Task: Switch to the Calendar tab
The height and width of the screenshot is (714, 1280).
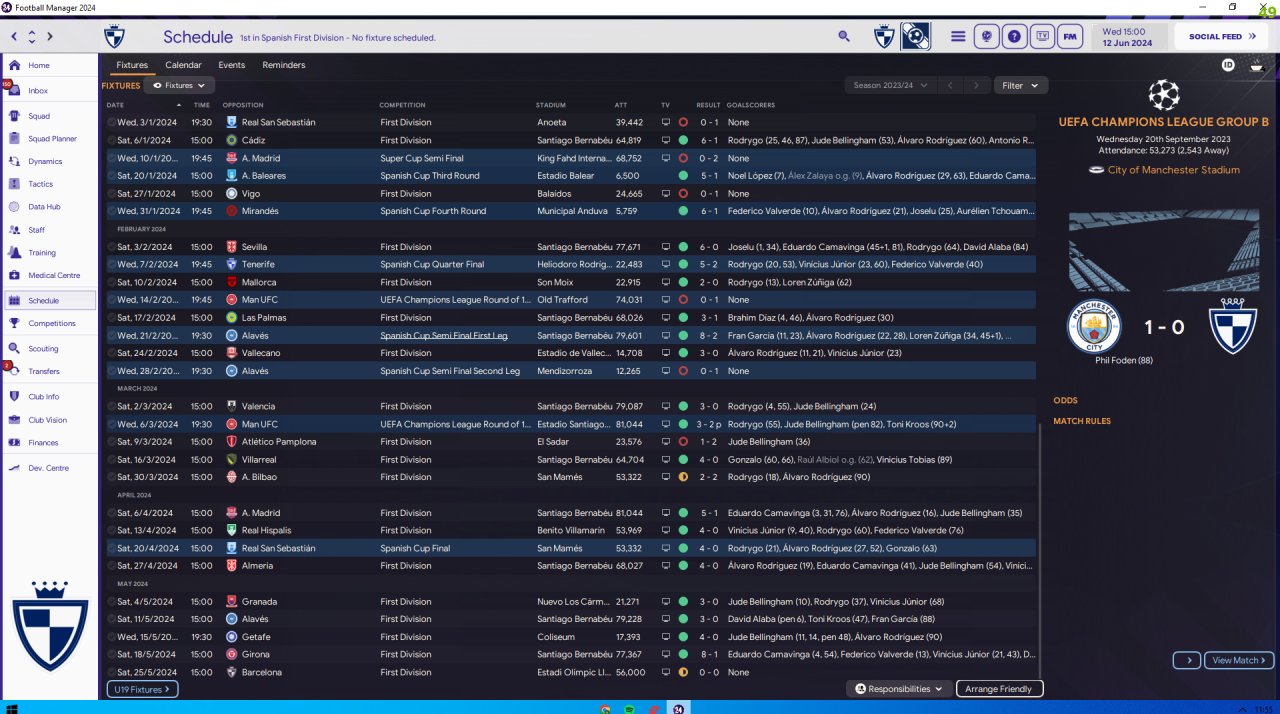Action: click(x=183, y=65)
